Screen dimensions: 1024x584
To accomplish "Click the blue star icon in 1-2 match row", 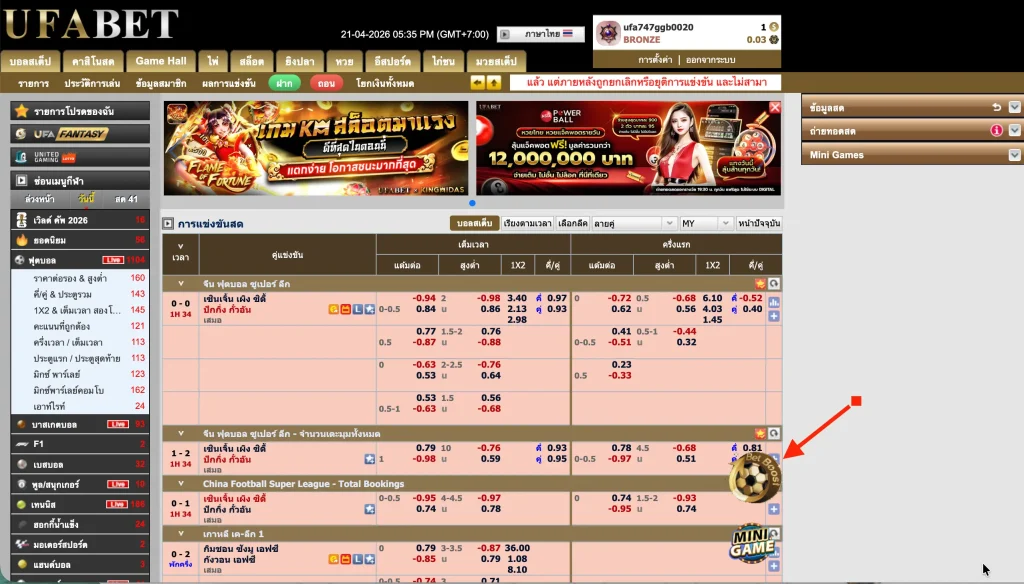I will click(370, 459).
